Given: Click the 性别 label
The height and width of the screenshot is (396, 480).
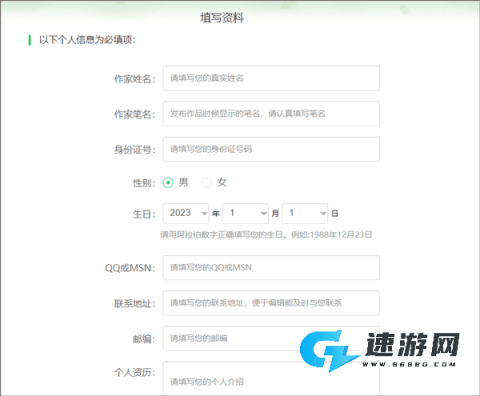Looking at the screenshot, I should [x=144, y=183].
